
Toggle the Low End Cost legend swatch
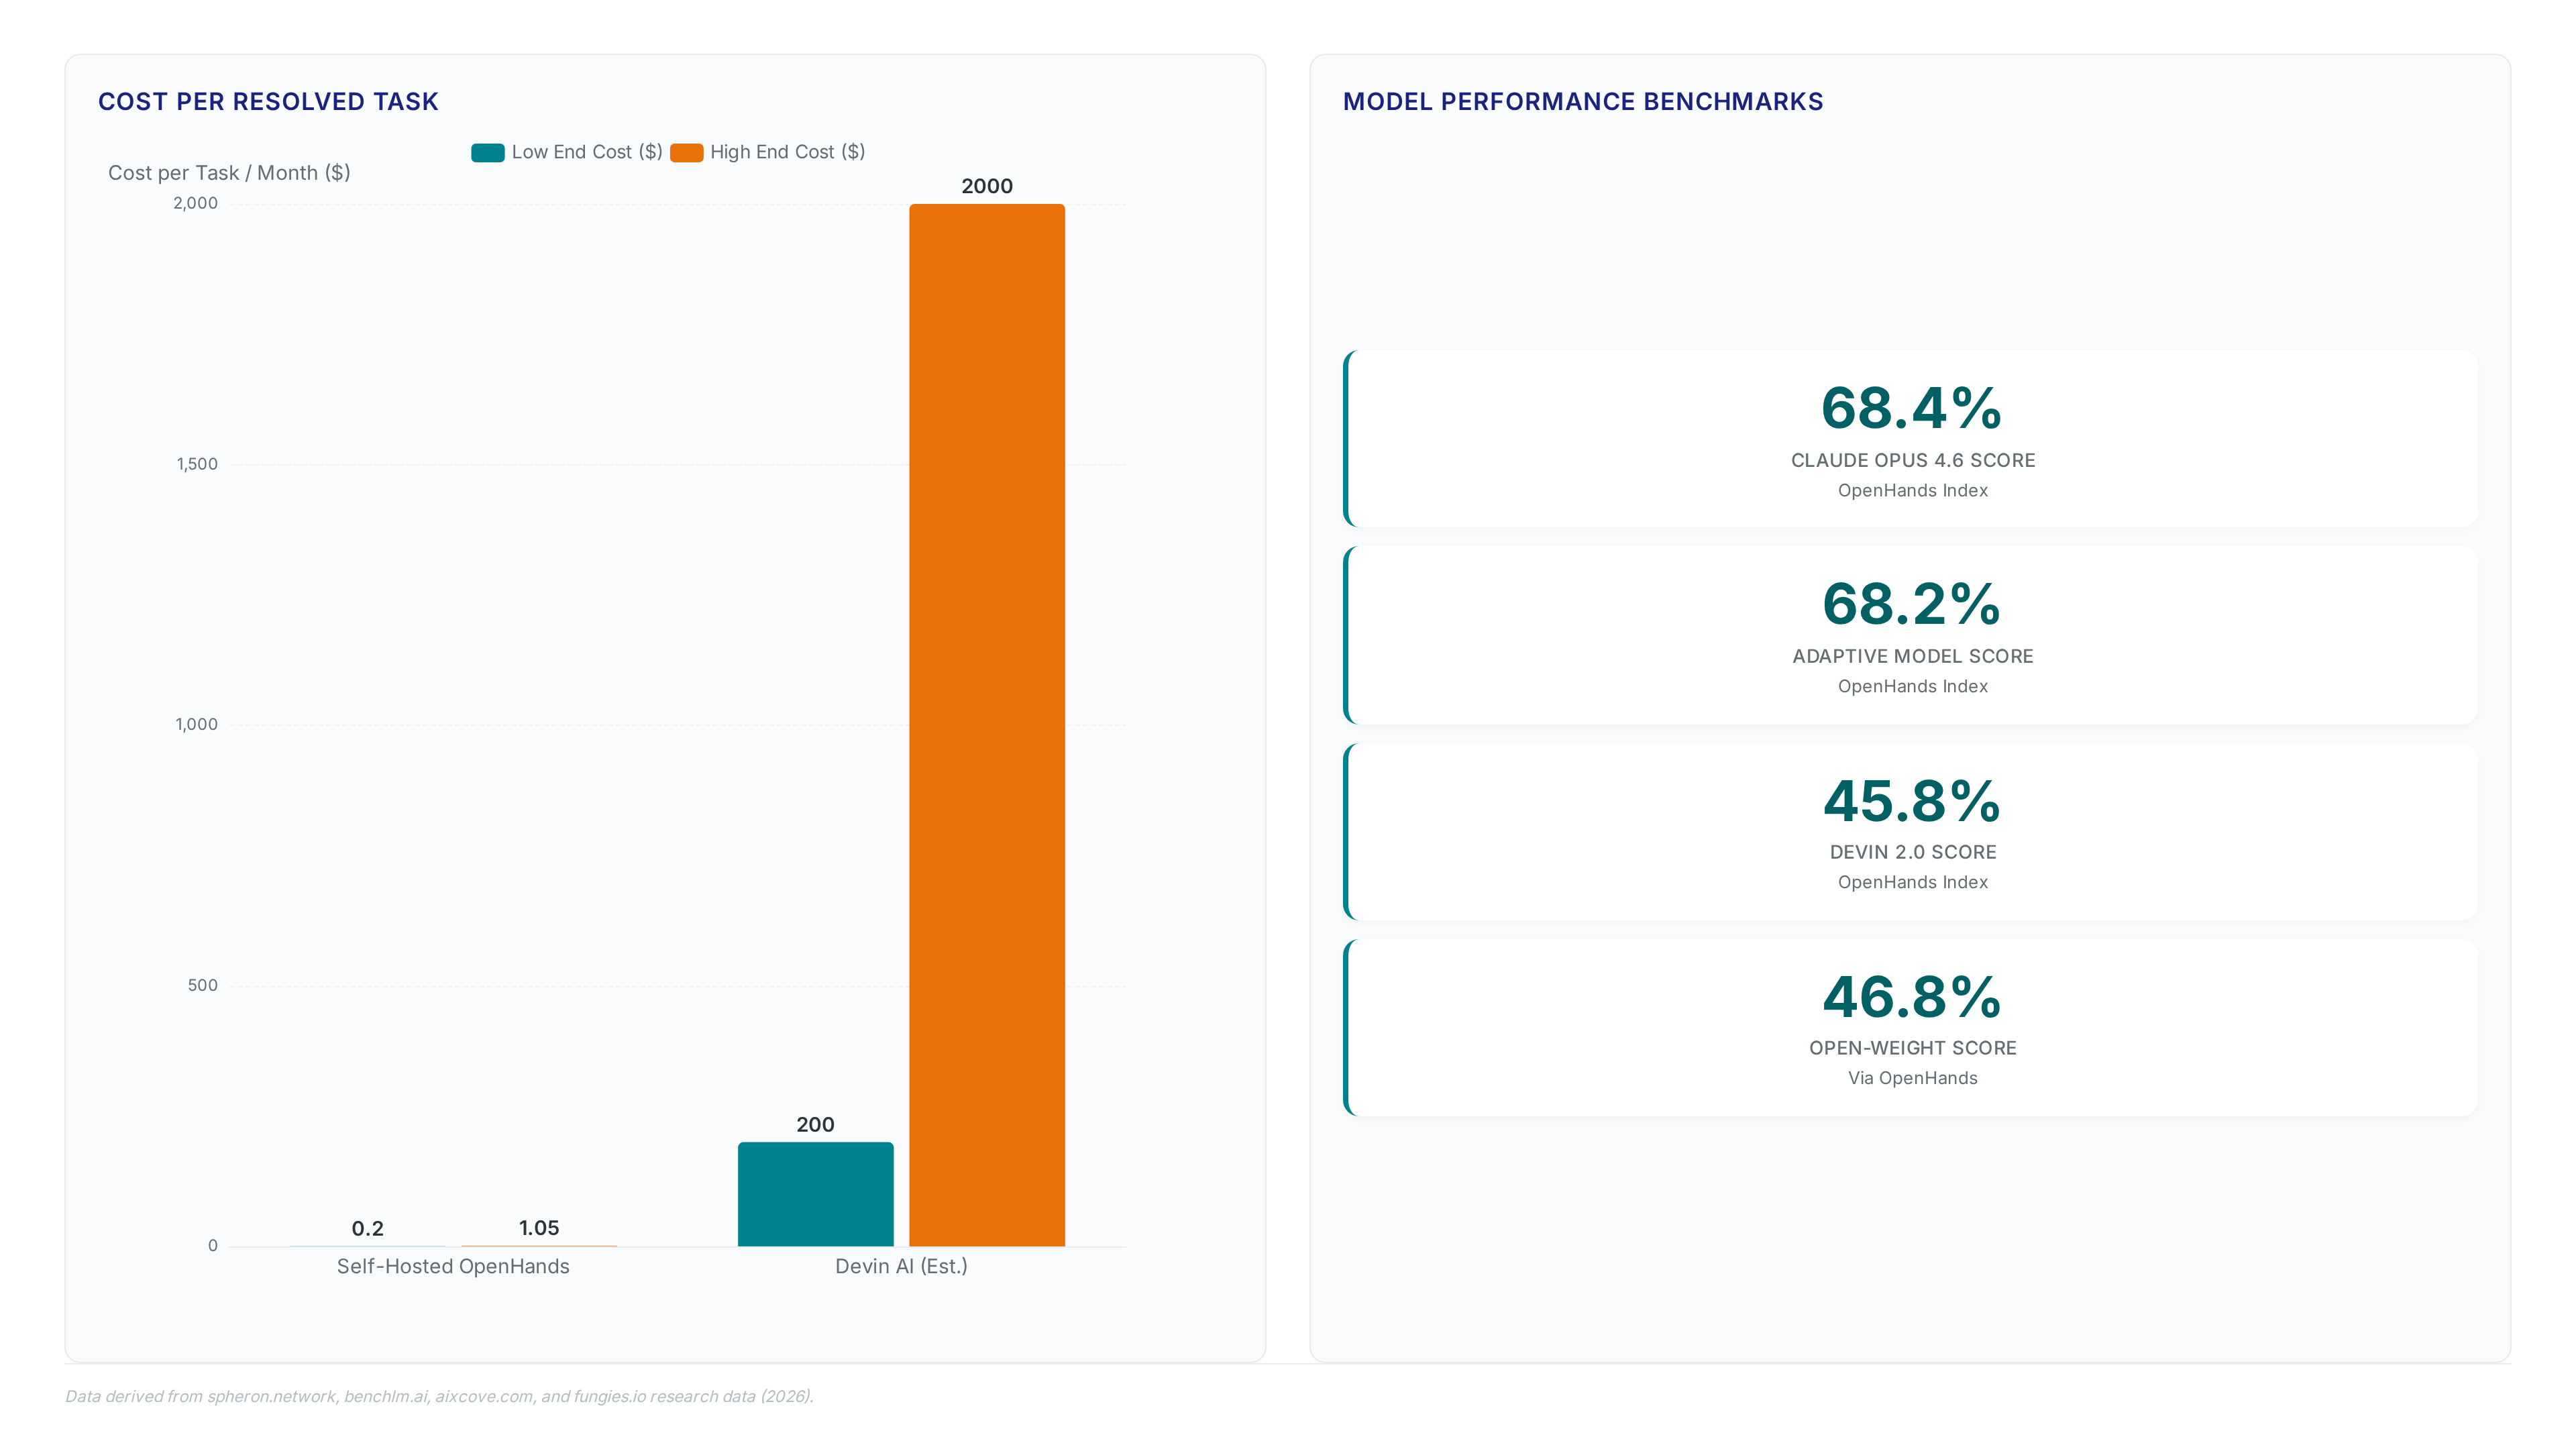click(487, 152)
